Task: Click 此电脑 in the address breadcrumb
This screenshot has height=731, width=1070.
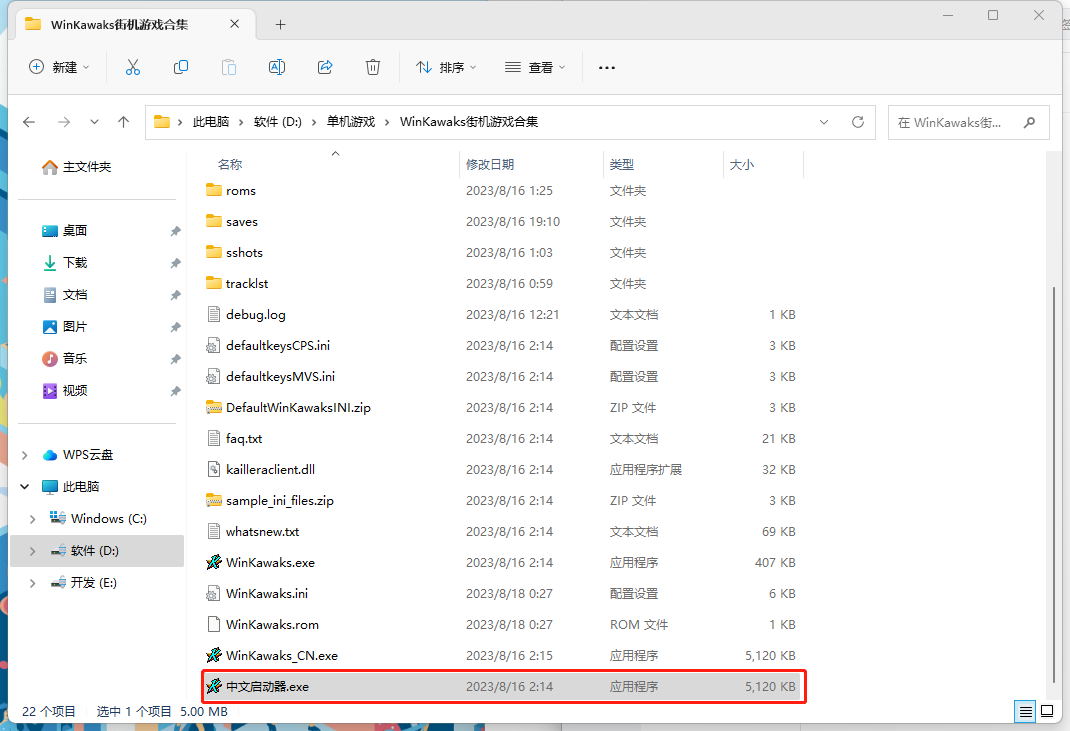Action: point(211,122)
